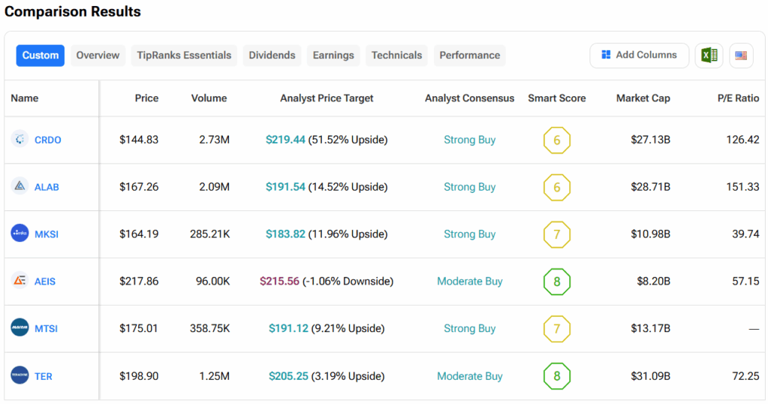Click AEIS Moderate Buy consensus link
768x404 pixels.
(x=469, y=281)
